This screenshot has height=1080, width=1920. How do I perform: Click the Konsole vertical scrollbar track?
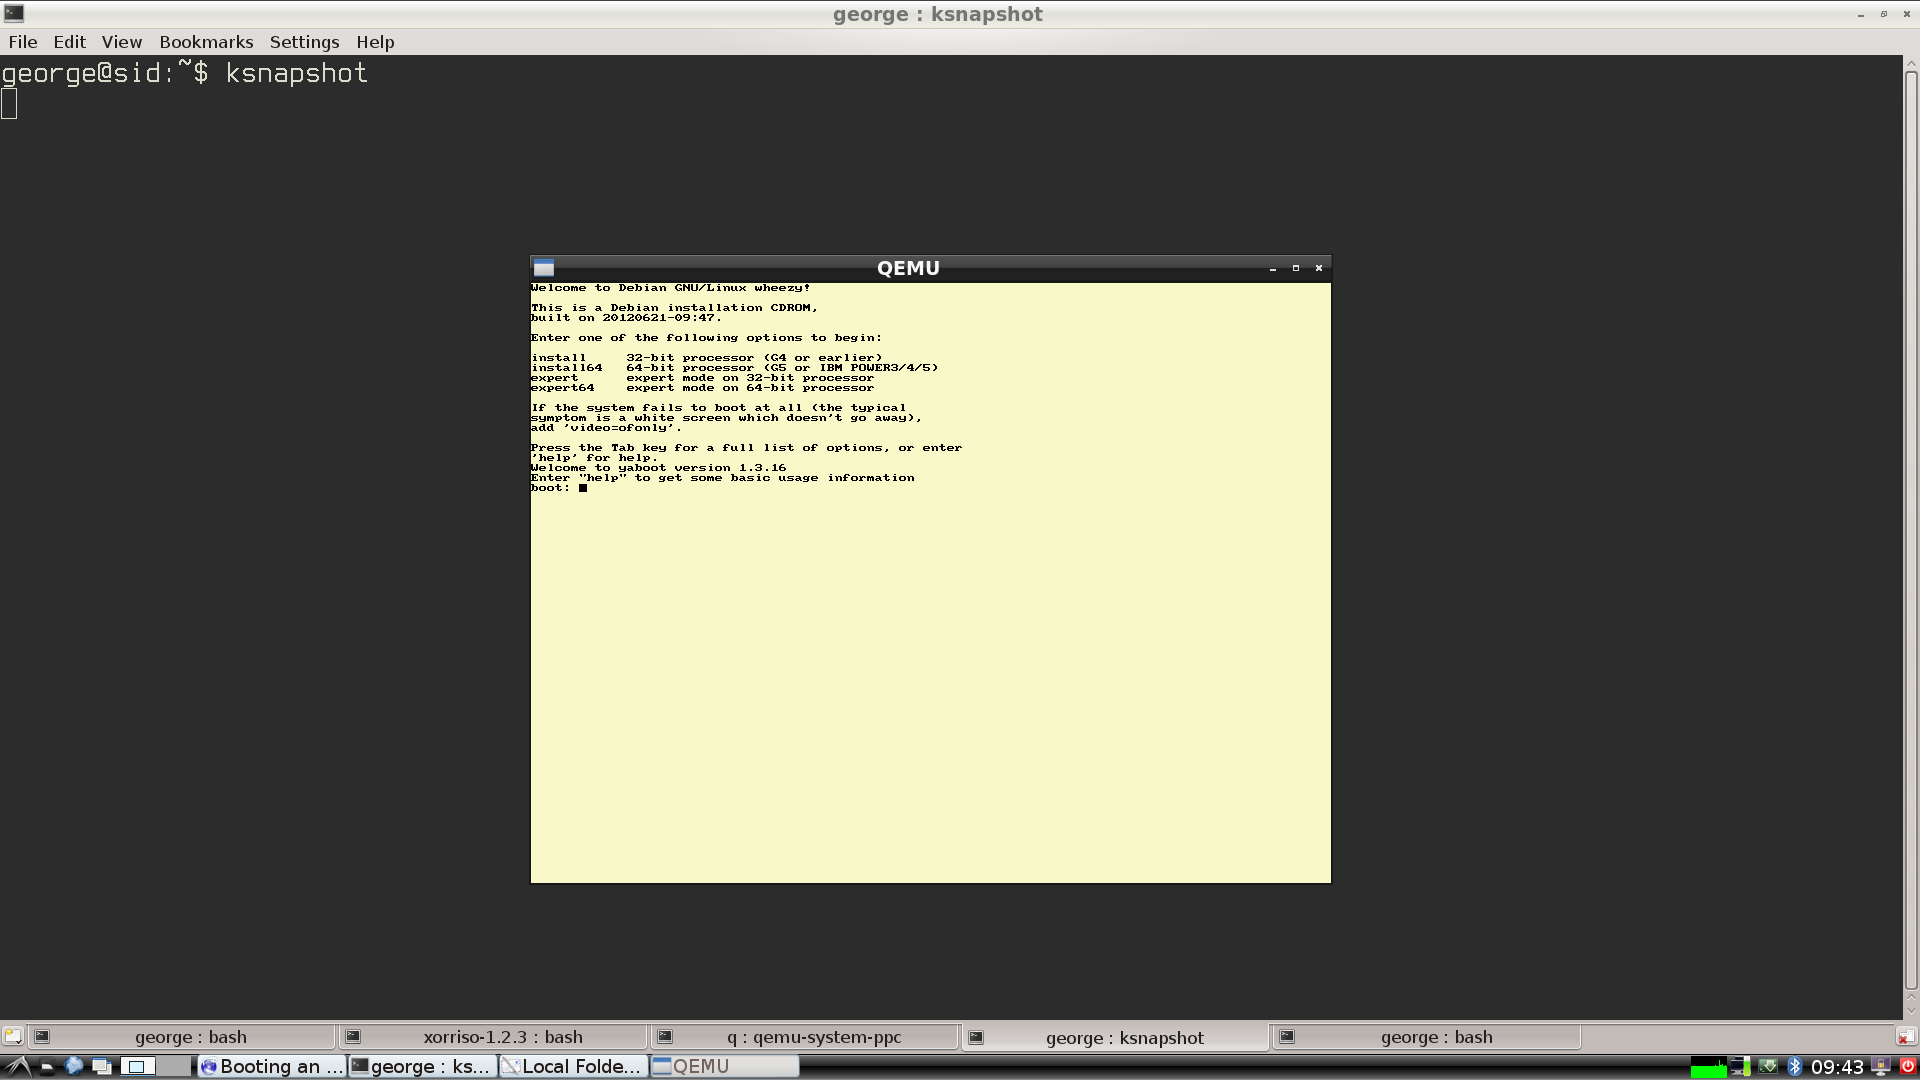pyautogui.click(x=1910, y=530)
